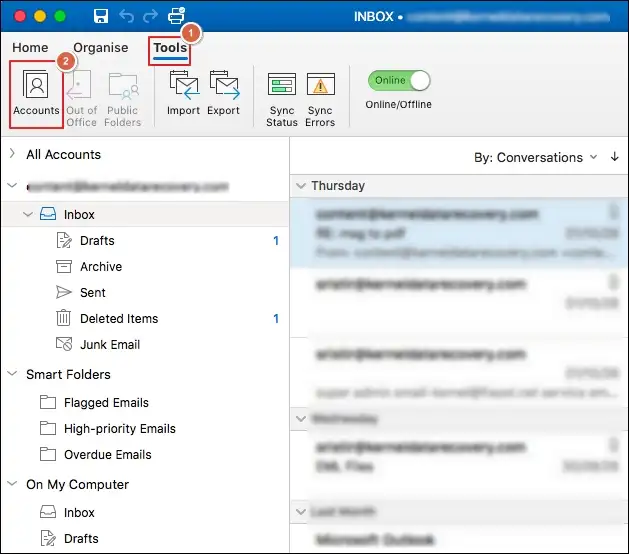The height and width of the screenshot is (554, 629).
Task: Open Accounts from the Tools ribbon
Action: pyautogui.click(x=37, y=93)
